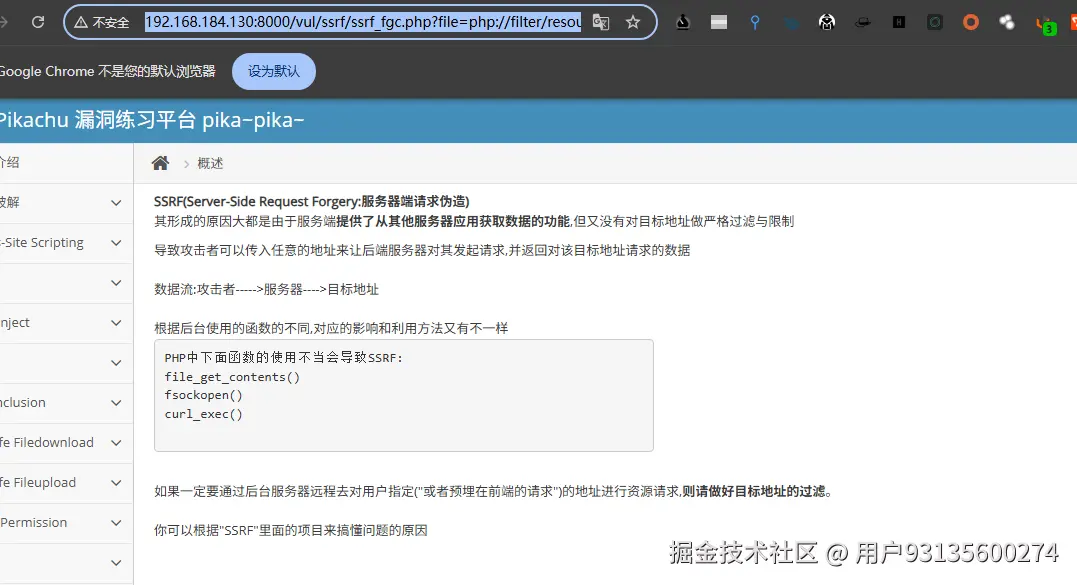Open the blue pin extension icon
Image resolution: width=1077 pixels, height=585 pixels.
[755, 23]
